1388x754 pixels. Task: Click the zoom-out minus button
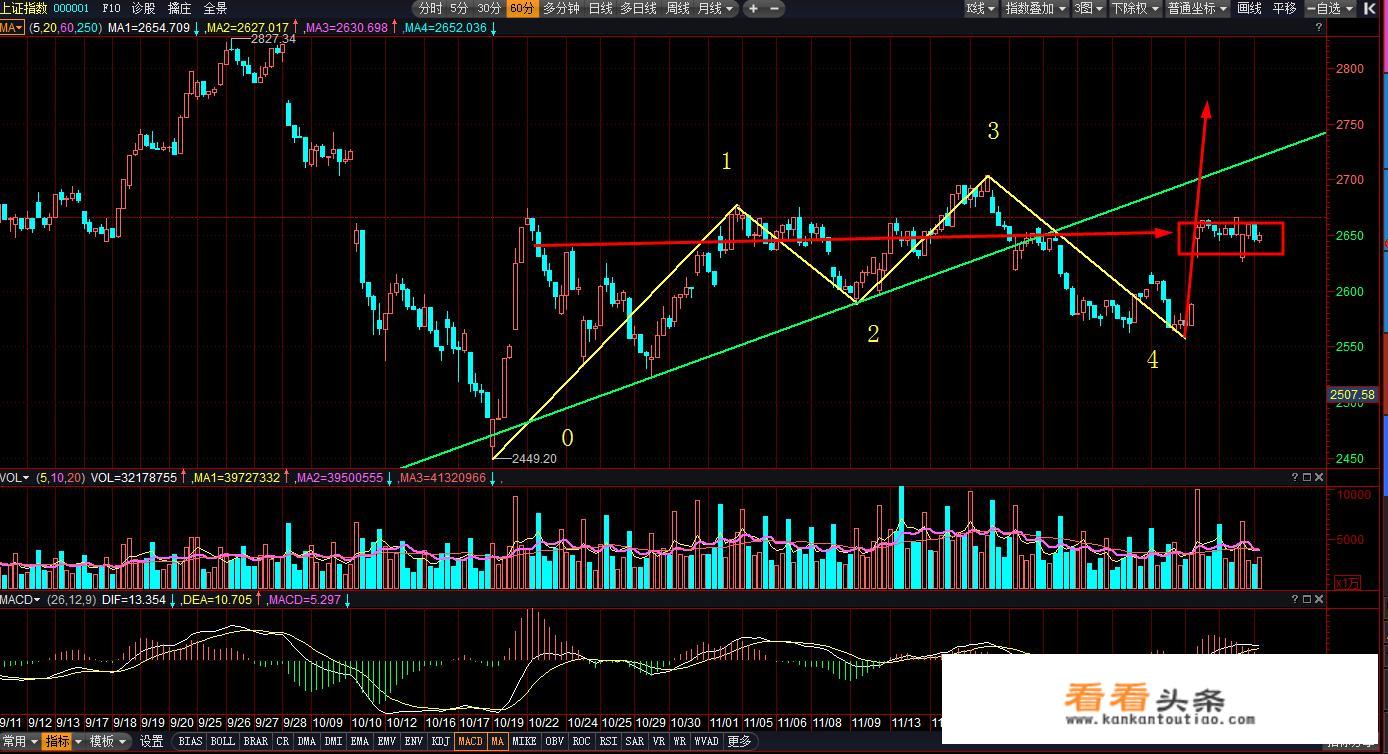click(772, 8)
